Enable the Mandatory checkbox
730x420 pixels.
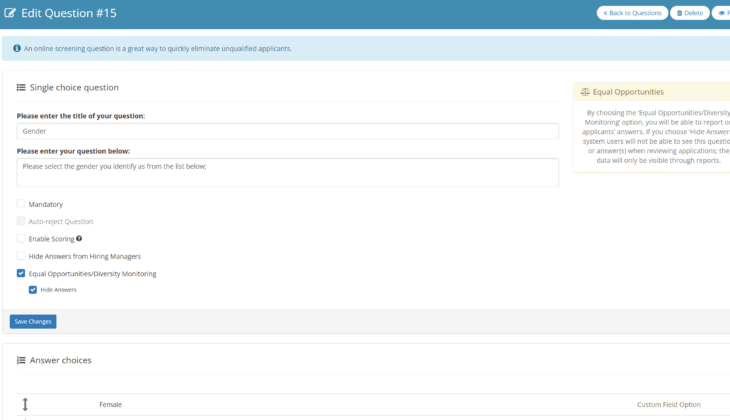21,204
